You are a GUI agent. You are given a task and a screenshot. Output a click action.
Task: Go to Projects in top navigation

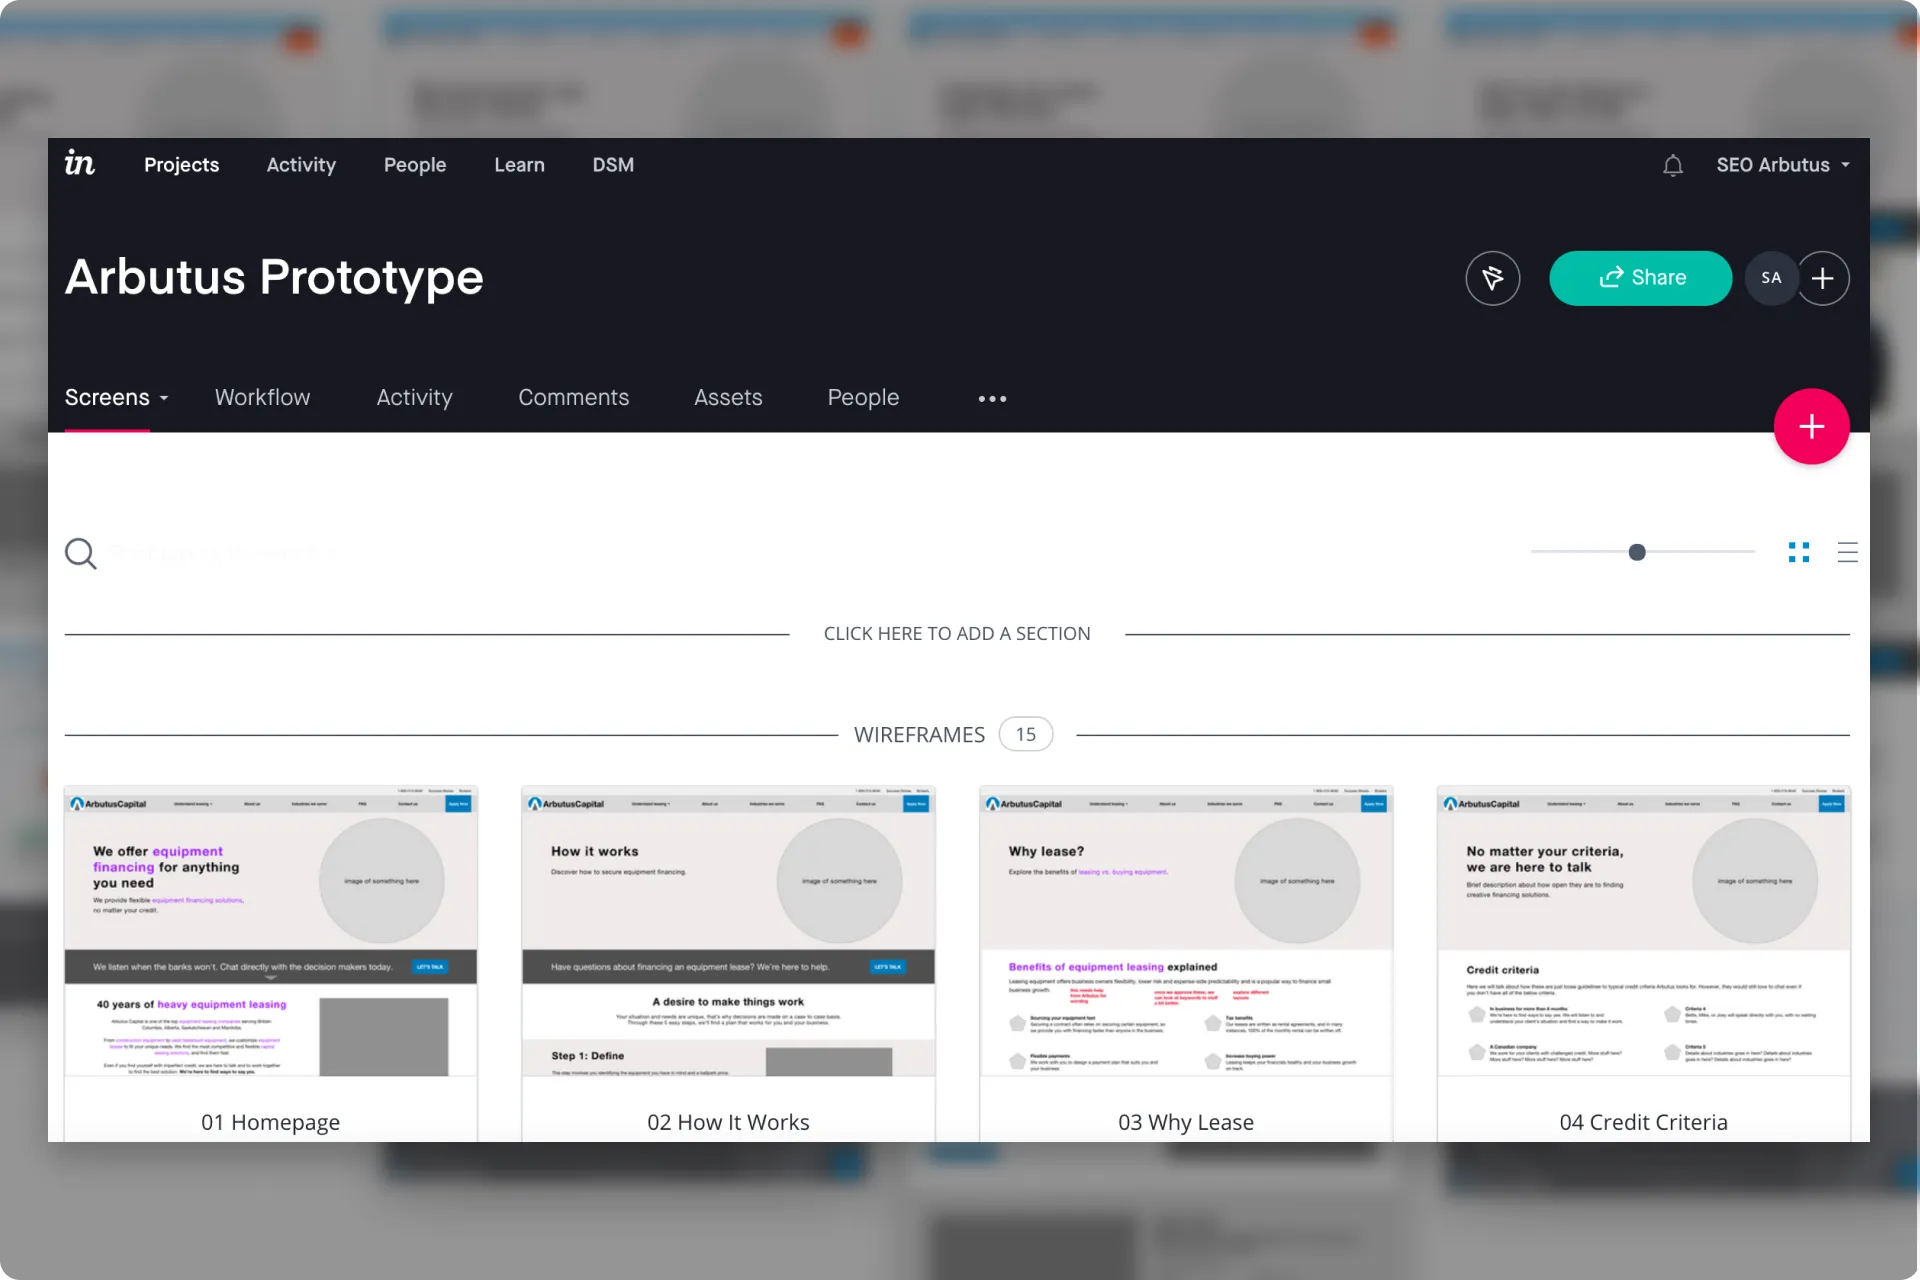coord(181,165)
